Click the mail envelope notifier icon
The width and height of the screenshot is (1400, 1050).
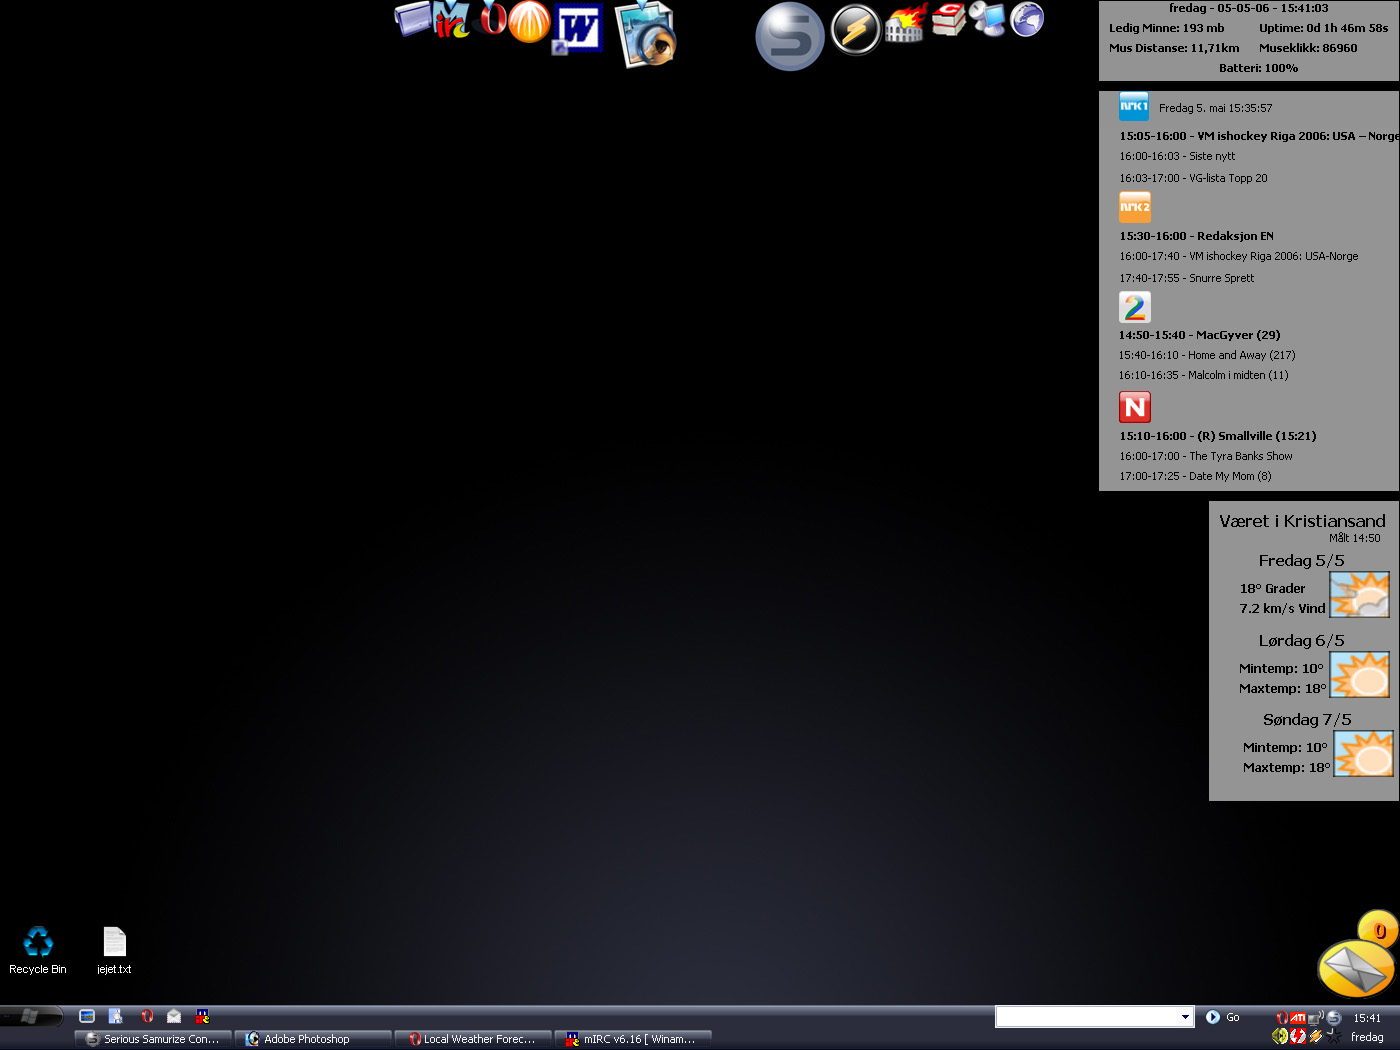point(1357,966)
